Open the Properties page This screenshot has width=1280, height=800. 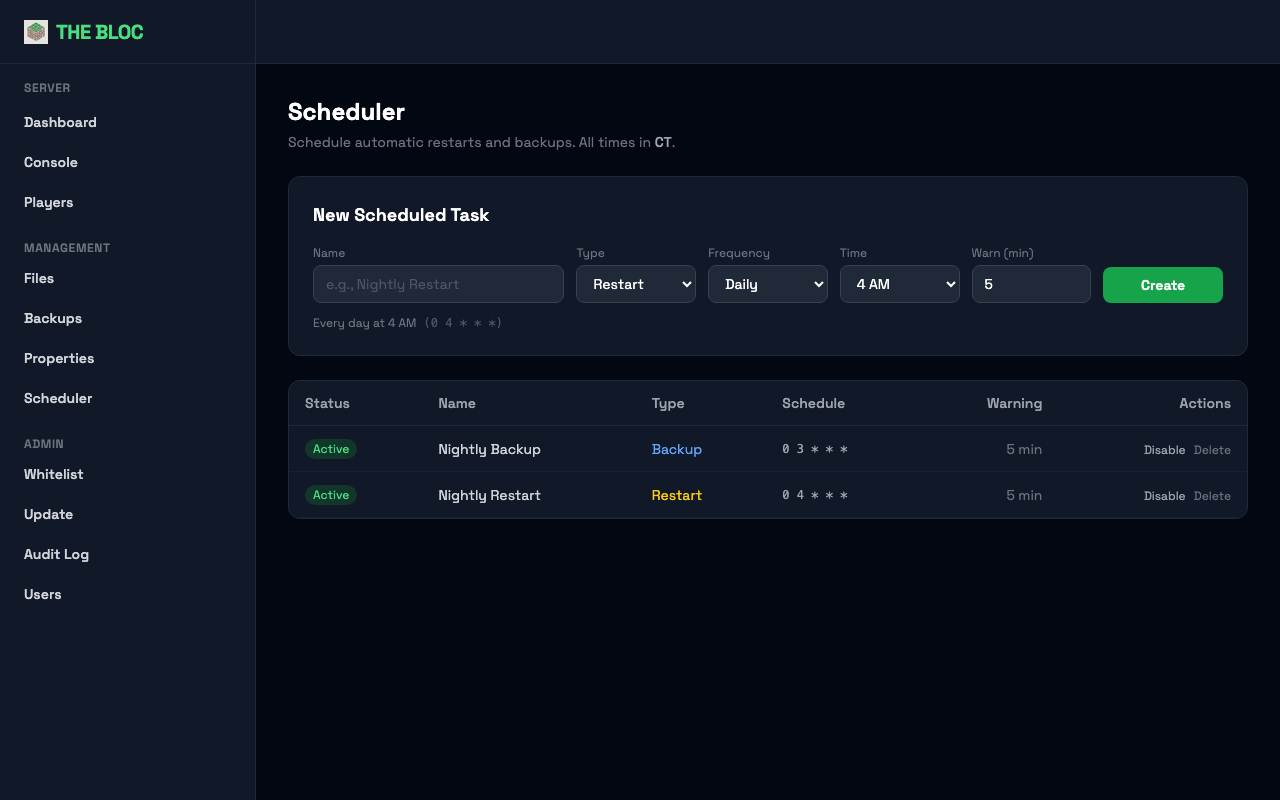[x=59, y=358]
